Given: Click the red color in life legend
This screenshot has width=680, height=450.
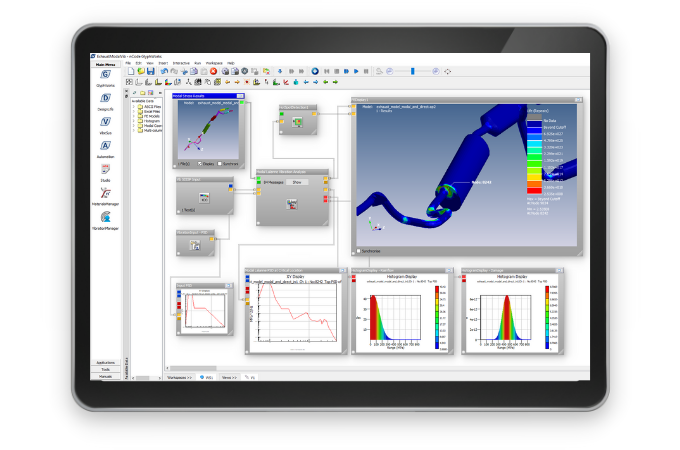Looking at the screenshot, I should (534, 190).
